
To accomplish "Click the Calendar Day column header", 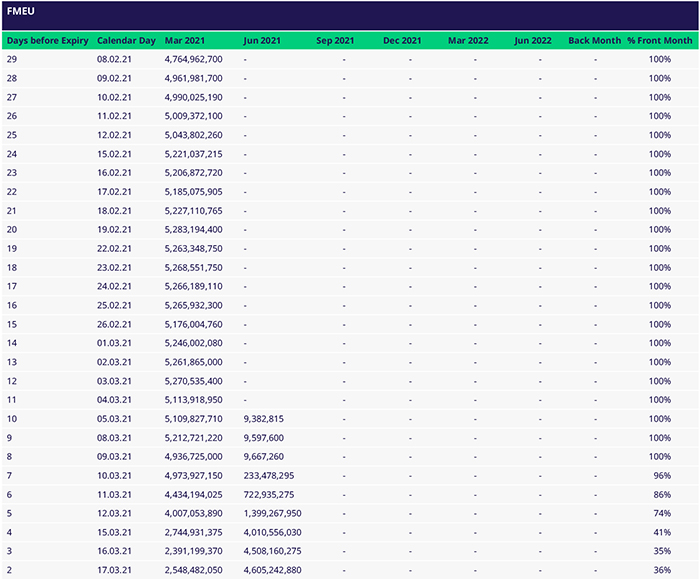I will point(126,41).
